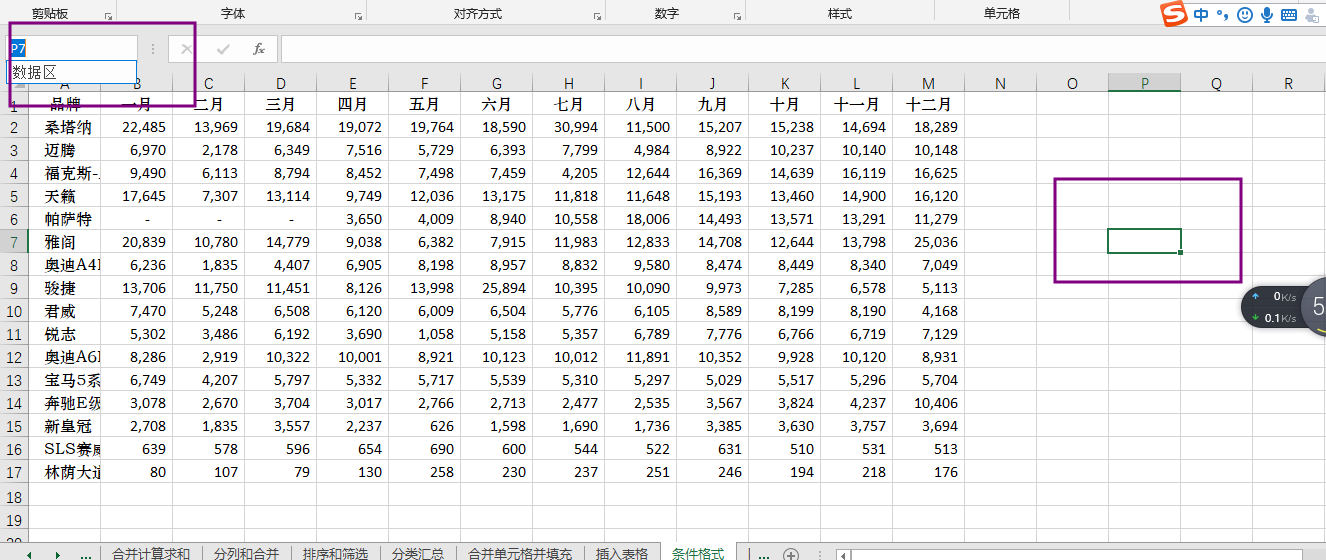The width and height of the screenshot is (1326, 560).
Task: Open the Sogou soft keyboard icon
Action: tap(1289, 15)
